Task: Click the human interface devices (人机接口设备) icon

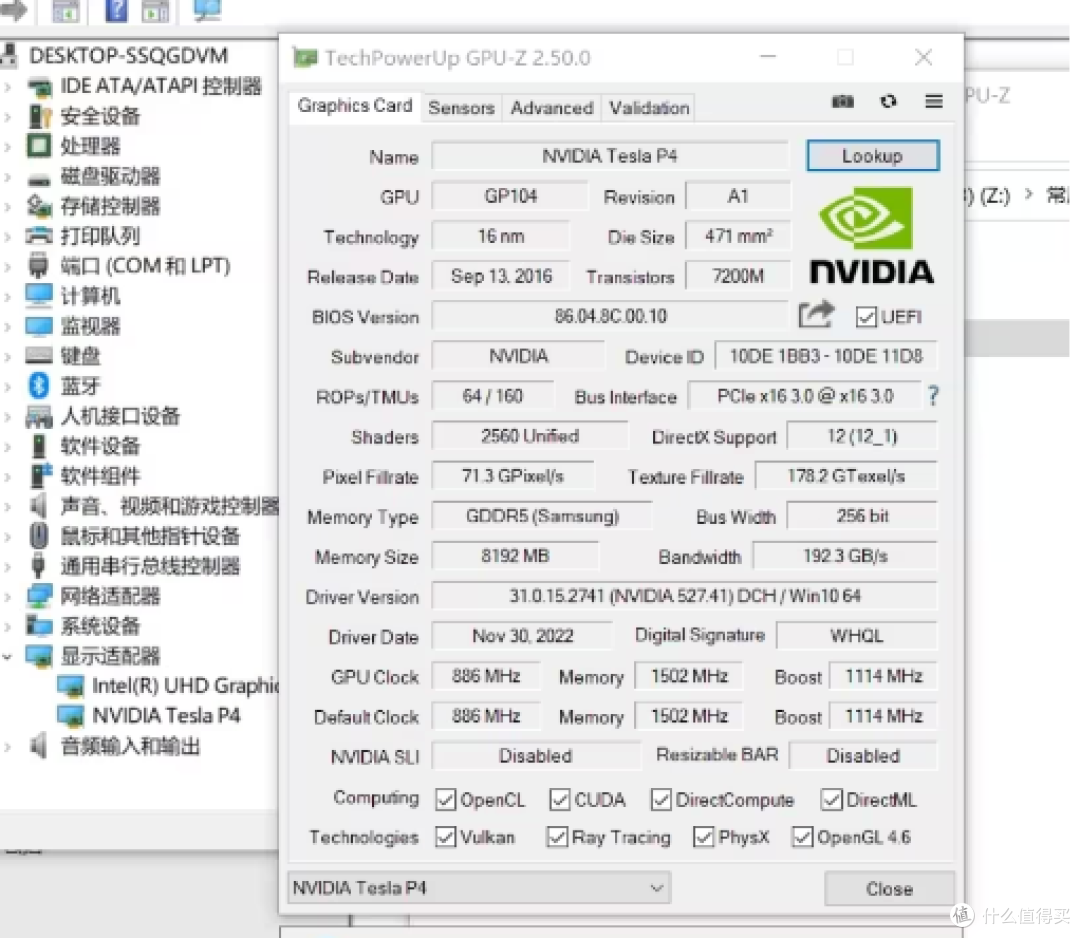Action: coord(39,416)
